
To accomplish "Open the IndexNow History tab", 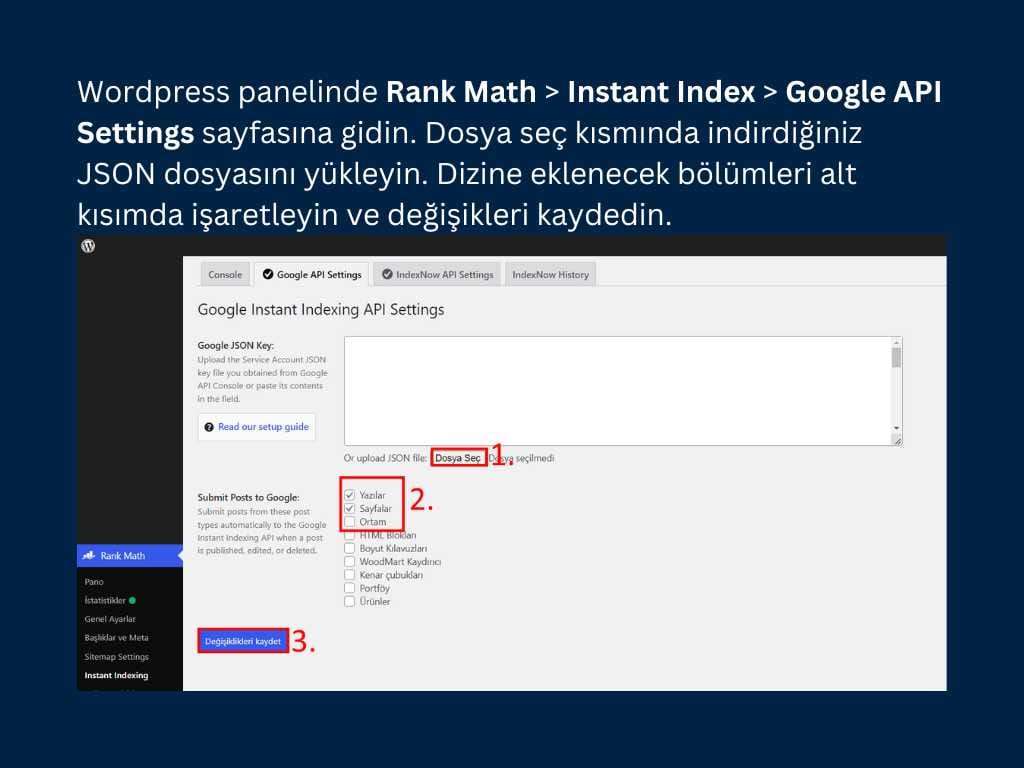I will click(x=550, y=274).
